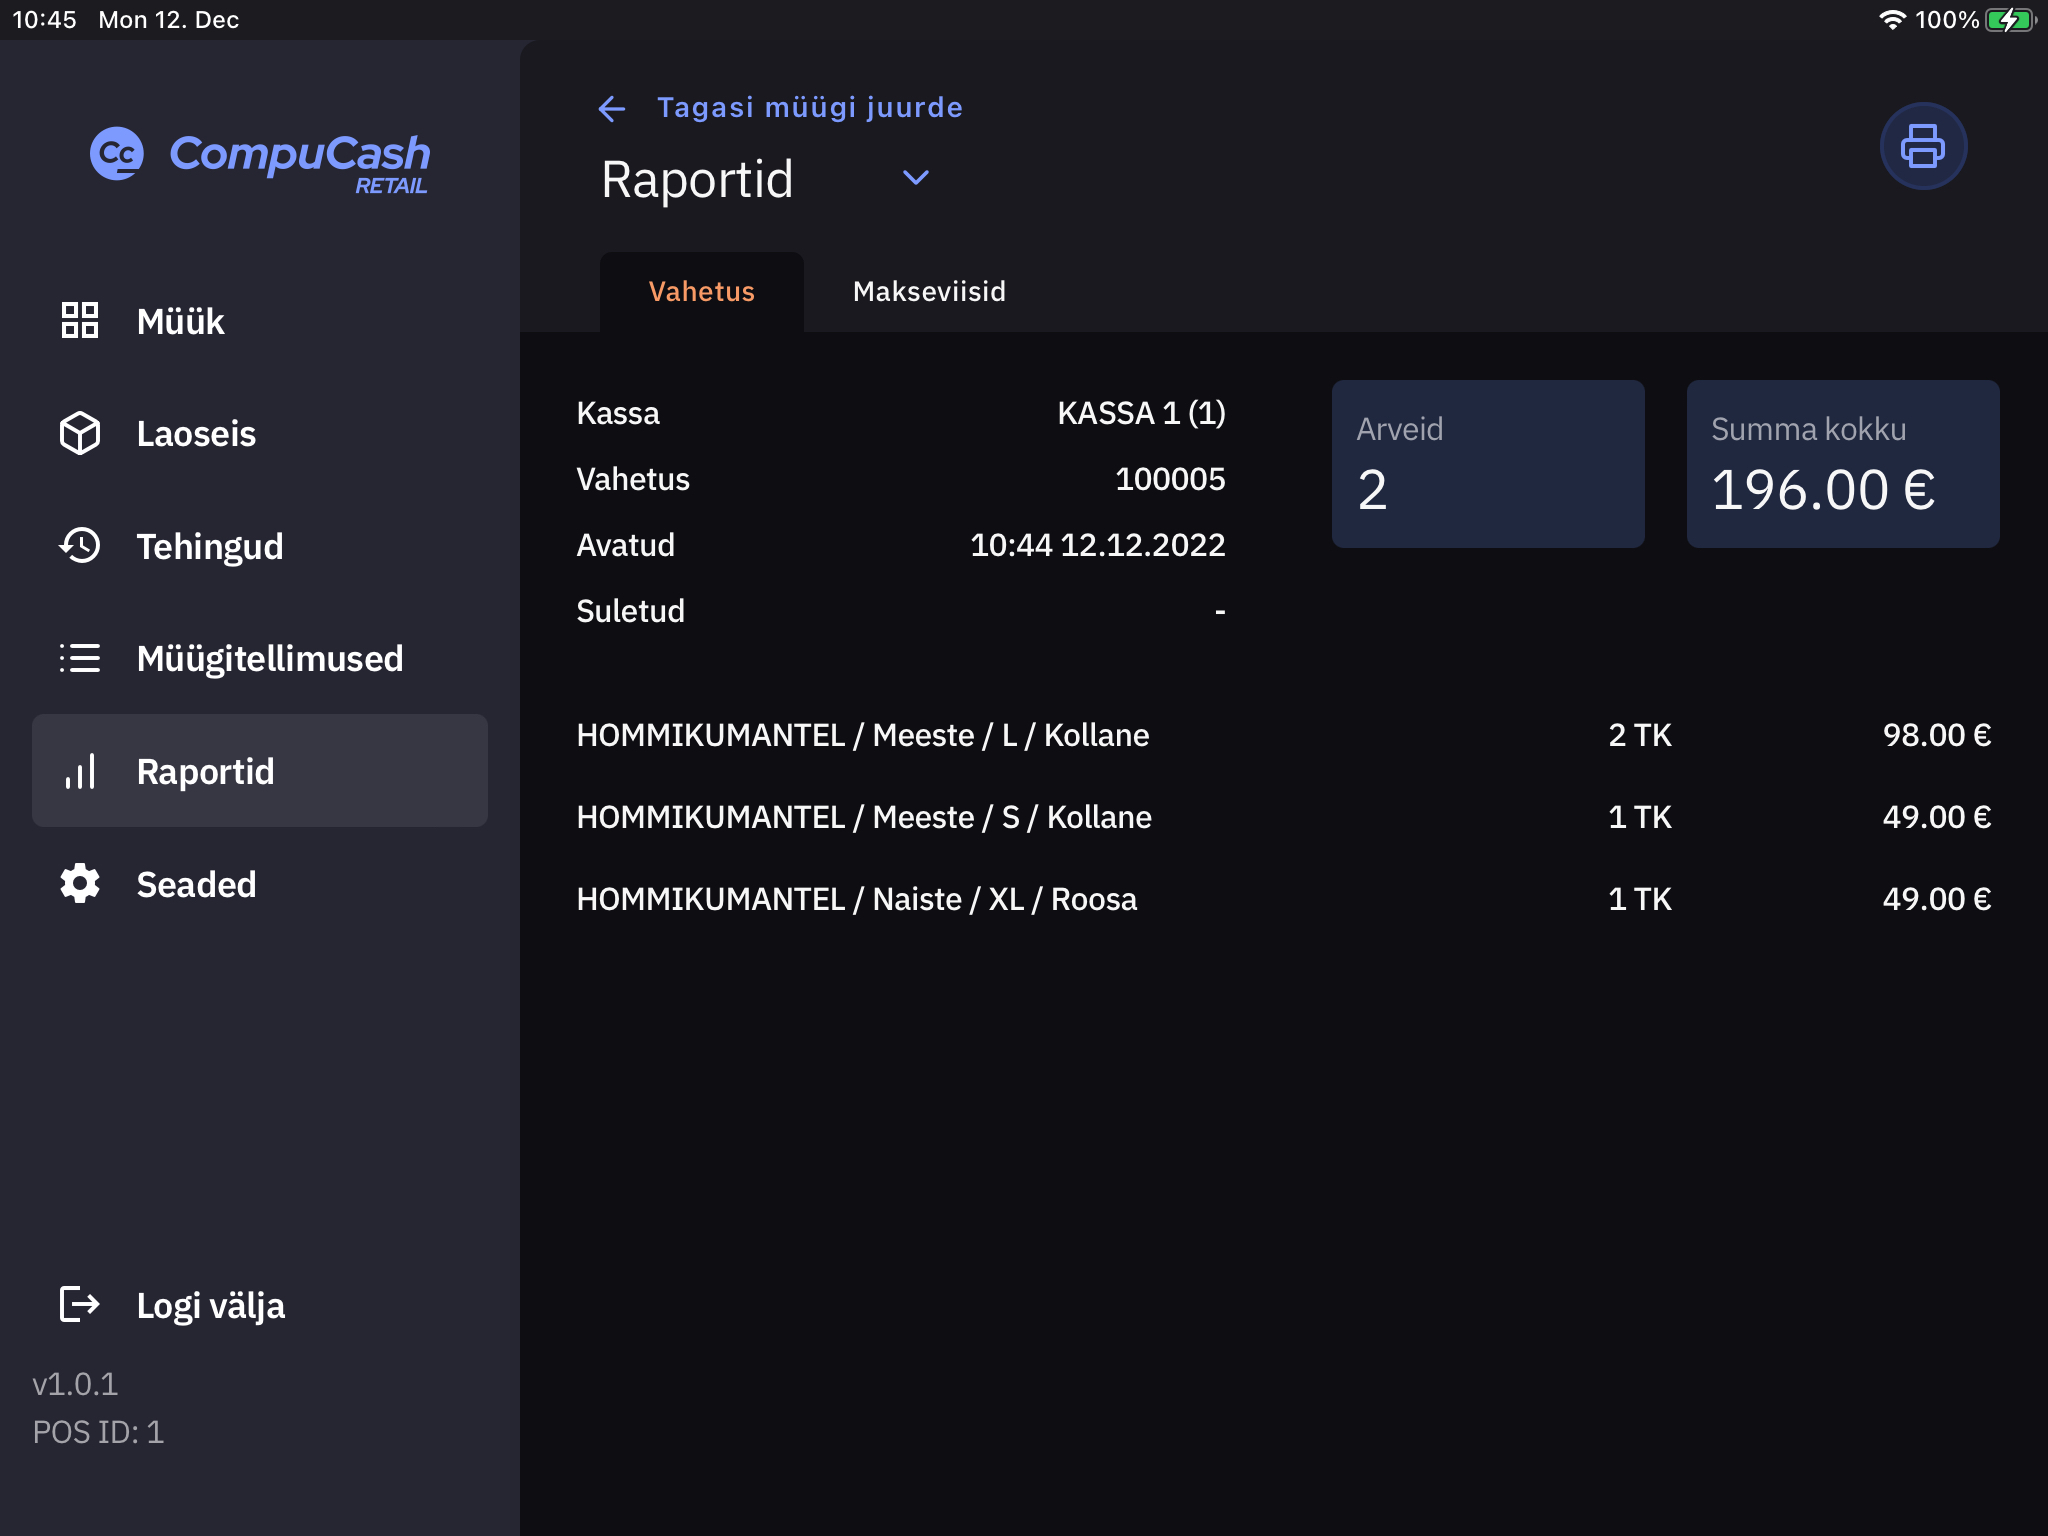Click the Müügitellimused list icon
This screenshot has height=1536, width=2048.
(x=80, y=658)
